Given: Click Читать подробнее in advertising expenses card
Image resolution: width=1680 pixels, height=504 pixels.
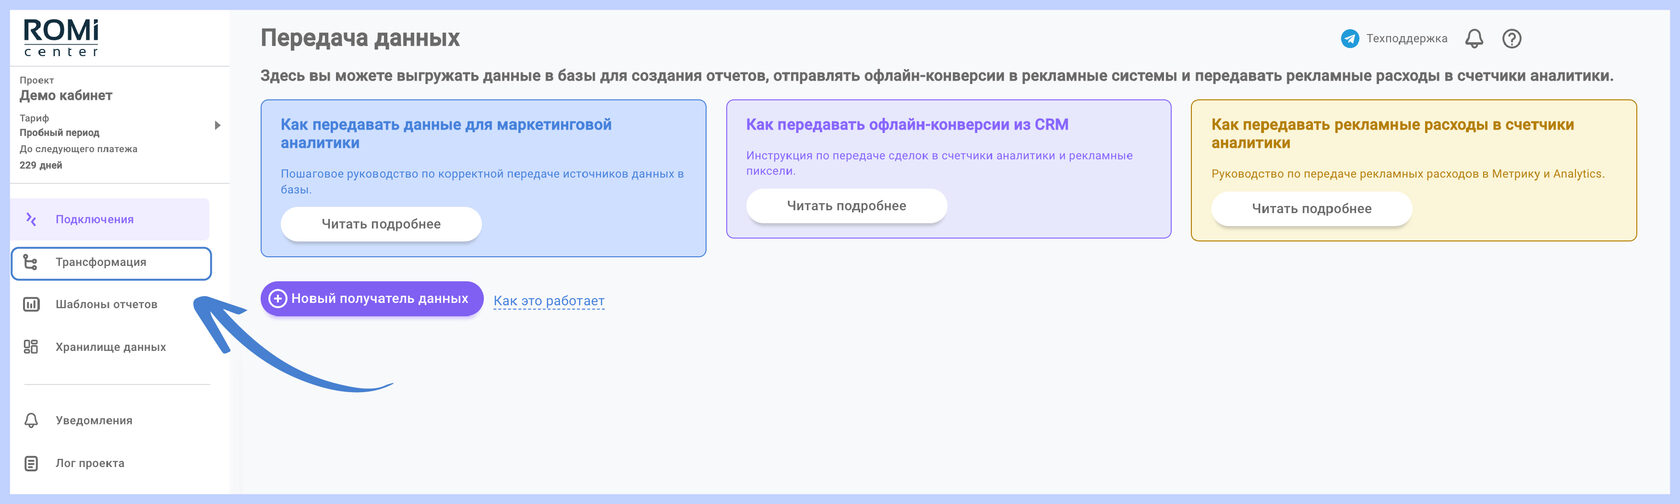Looking at the screenshot, I should coord(1312,209).
